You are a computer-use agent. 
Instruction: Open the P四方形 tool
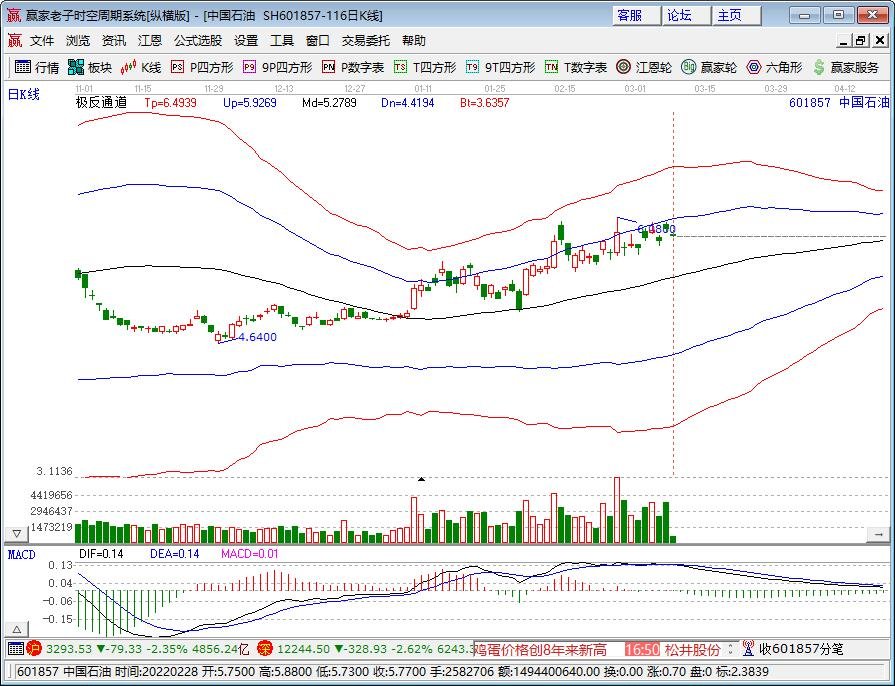click(x=202, y=67)
